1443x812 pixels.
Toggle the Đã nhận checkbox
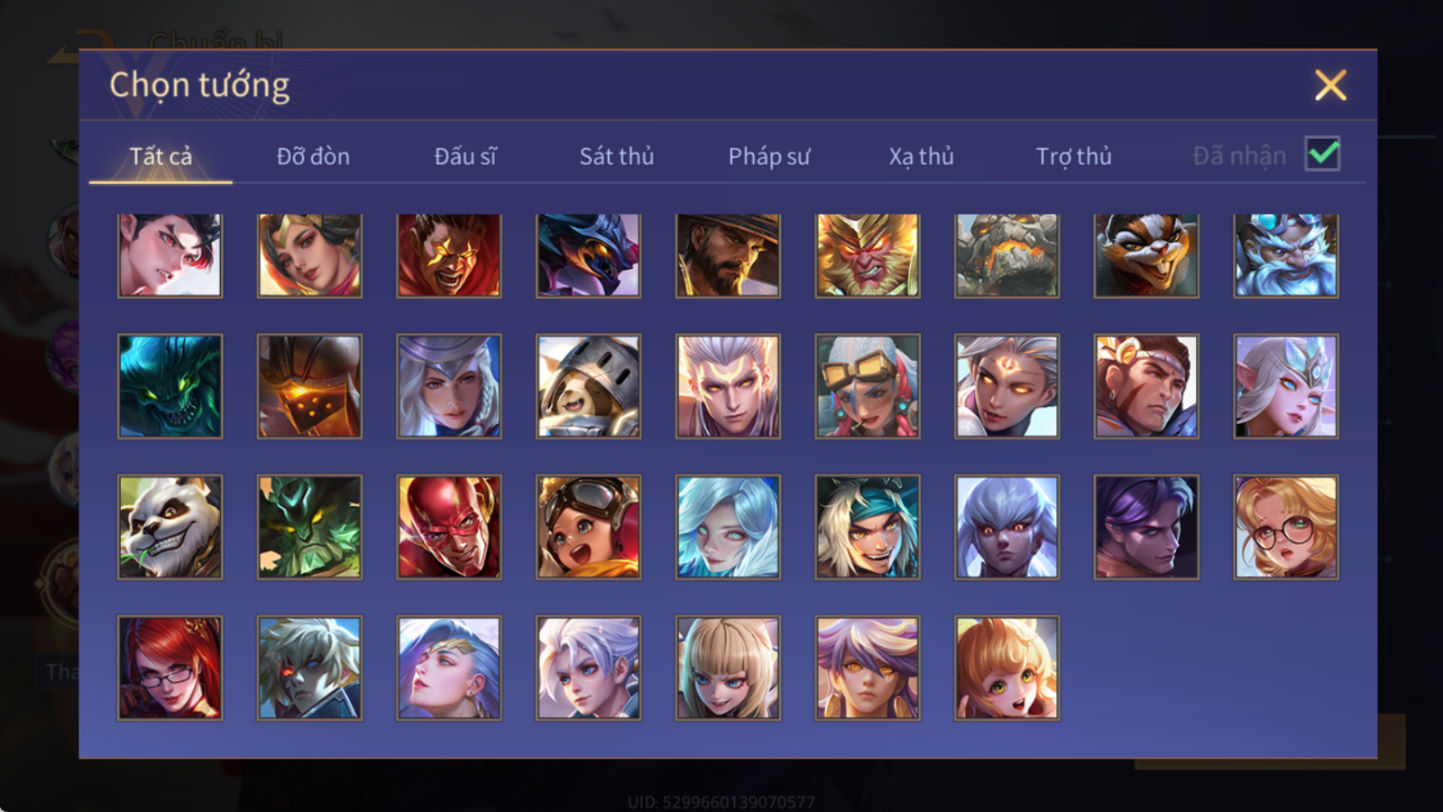click(1323, 155)
